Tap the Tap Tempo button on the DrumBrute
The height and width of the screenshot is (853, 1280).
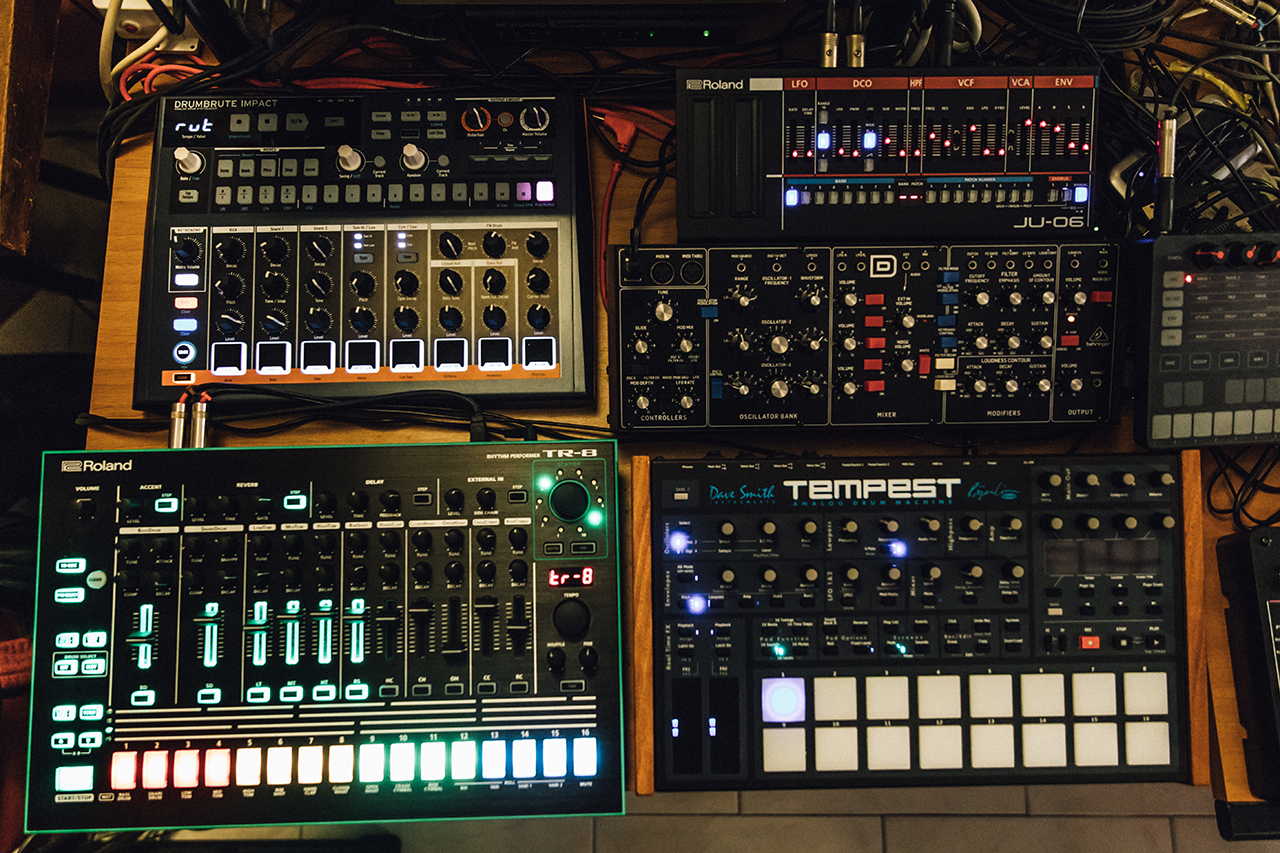click(188, 196)
